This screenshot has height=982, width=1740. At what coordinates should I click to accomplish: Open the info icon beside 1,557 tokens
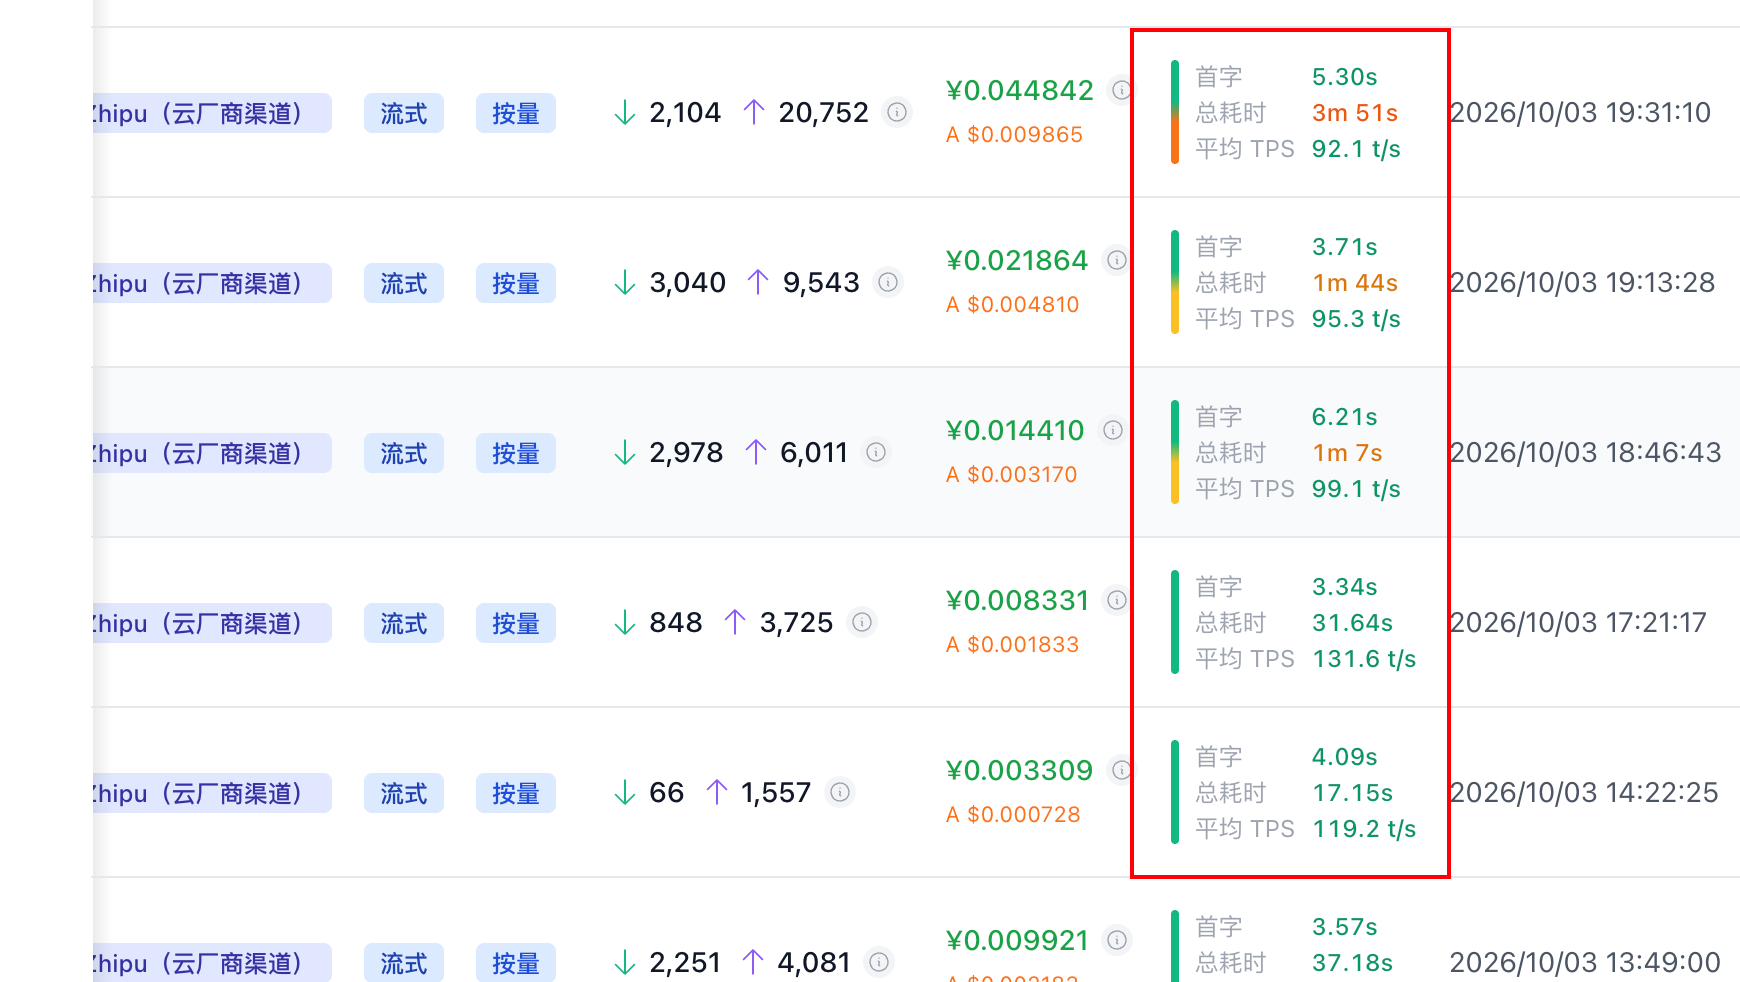point(840,792)
